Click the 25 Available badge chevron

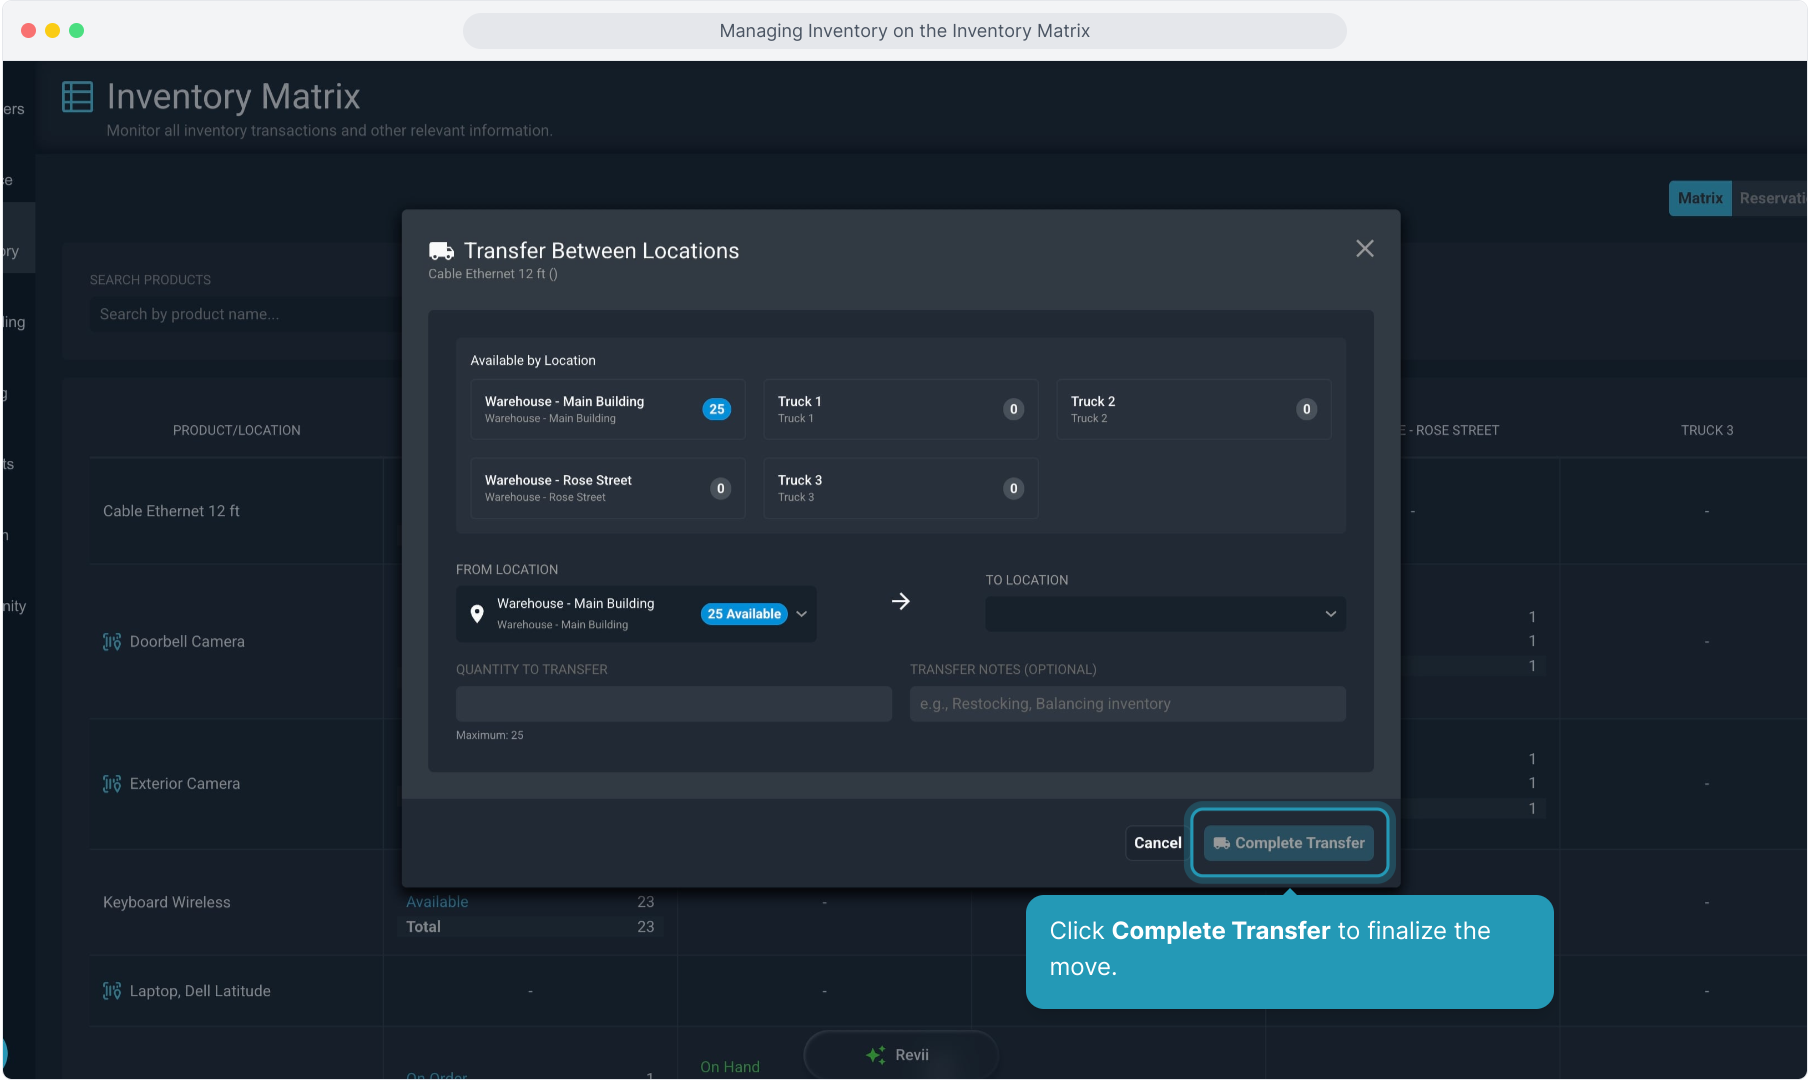coord(802,614)
